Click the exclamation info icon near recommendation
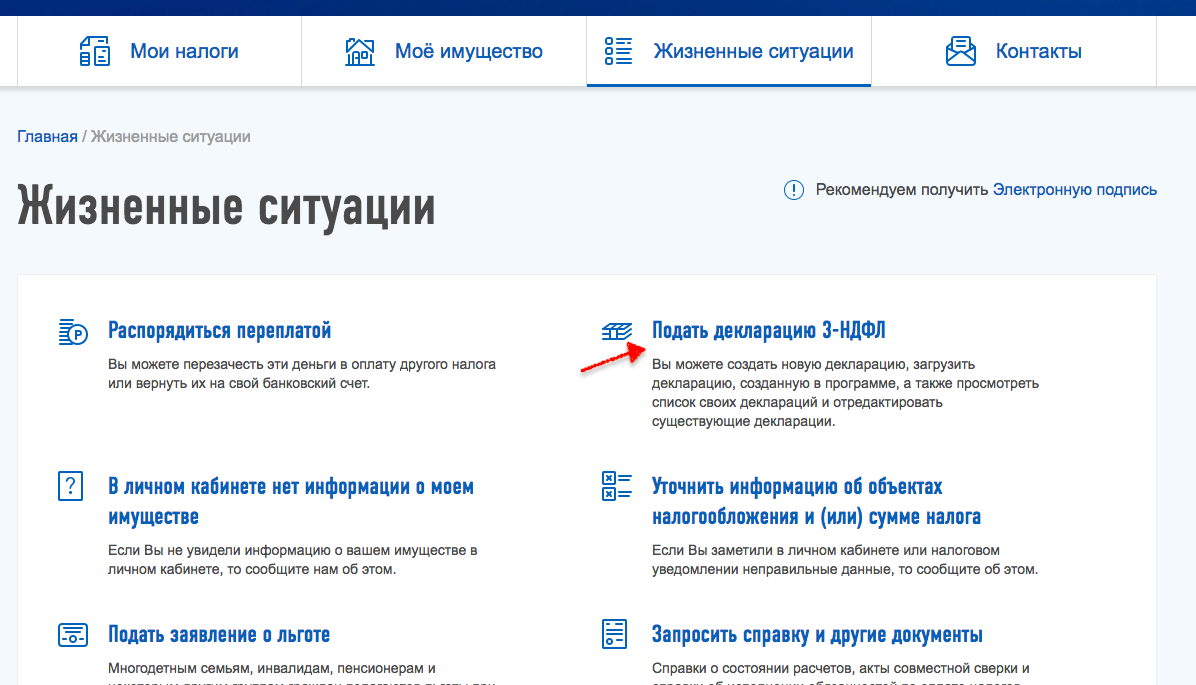 point(793,190)
